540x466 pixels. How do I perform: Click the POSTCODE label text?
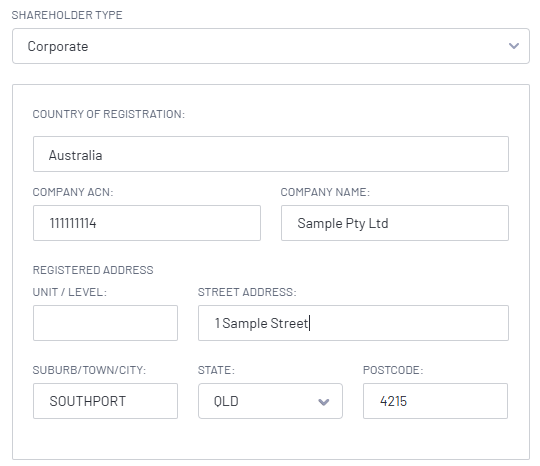point(393,370)
